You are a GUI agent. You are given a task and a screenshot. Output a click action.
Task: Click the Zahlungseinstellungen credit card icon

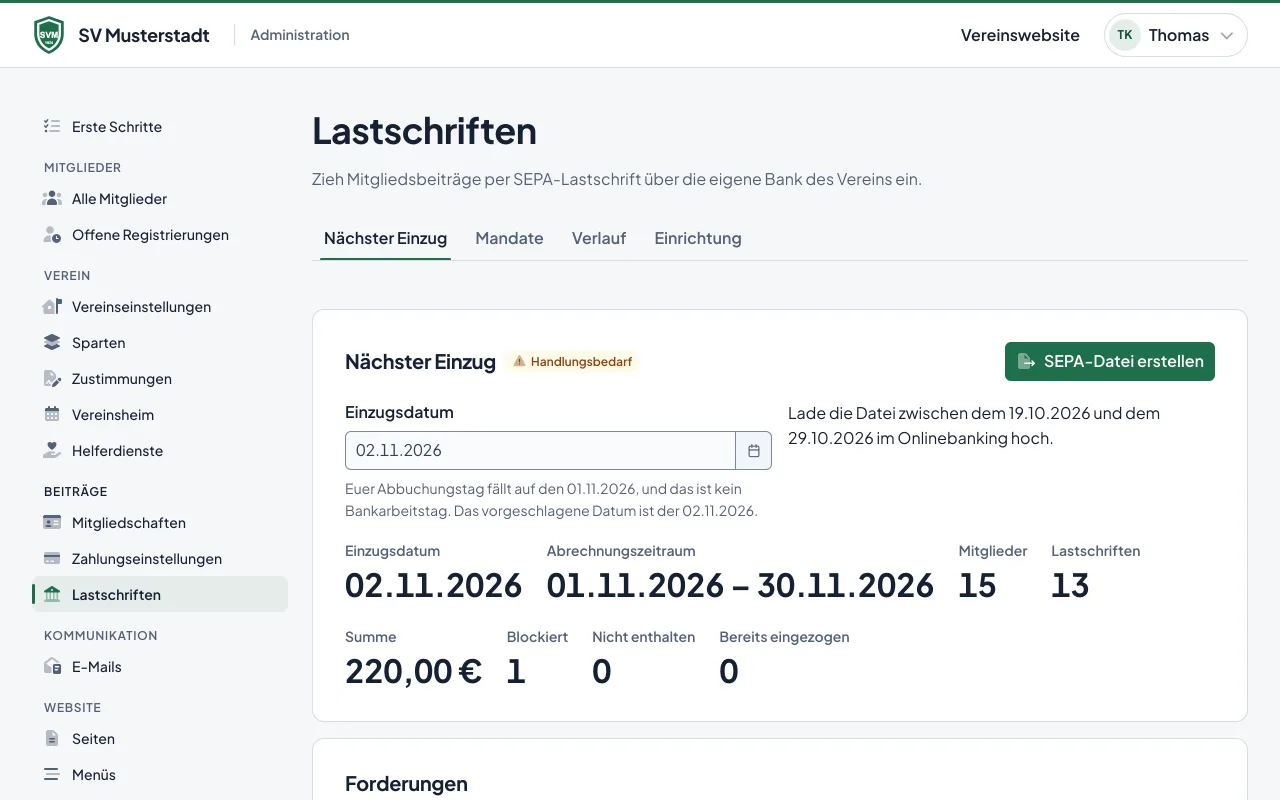(x=52, y=559)
